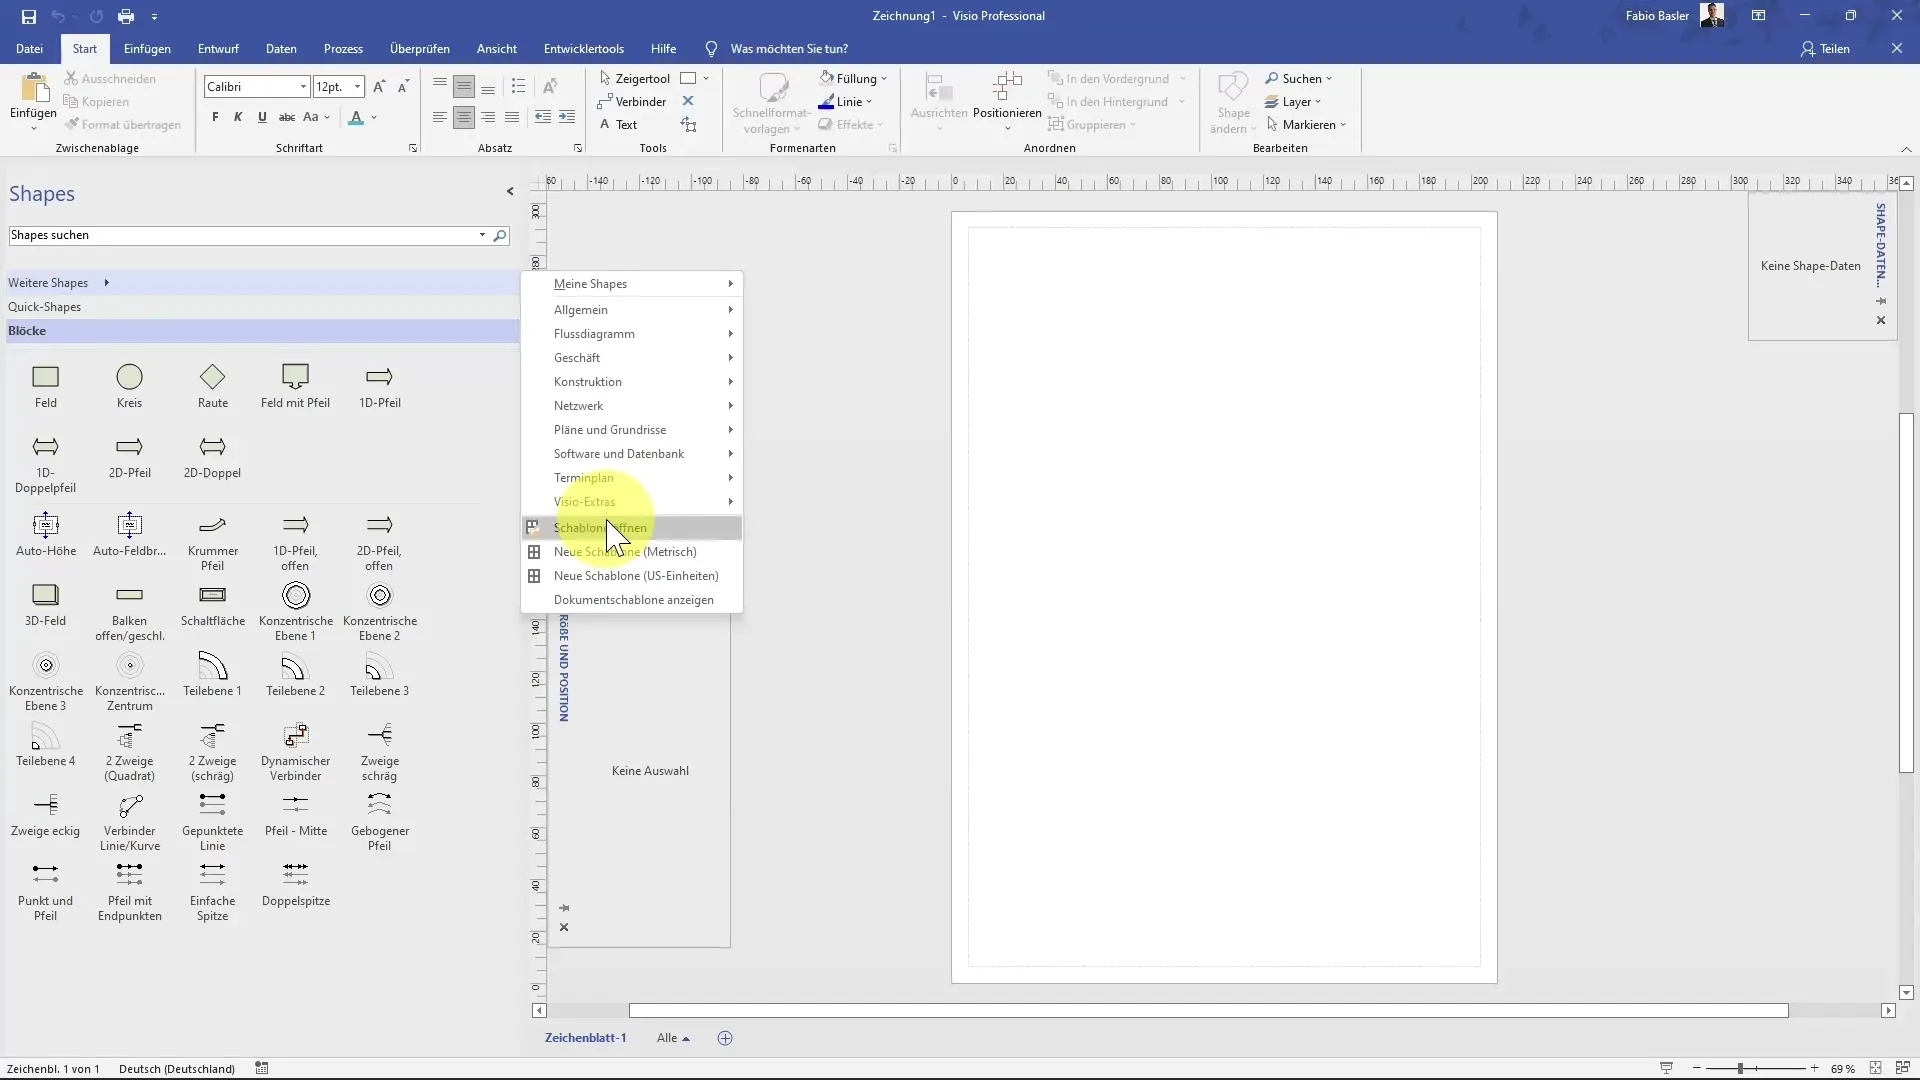Collapse the Shapes pane arrow
Image resolution: width=1920 pixels, height=1080 pixels.
point(510,192)
